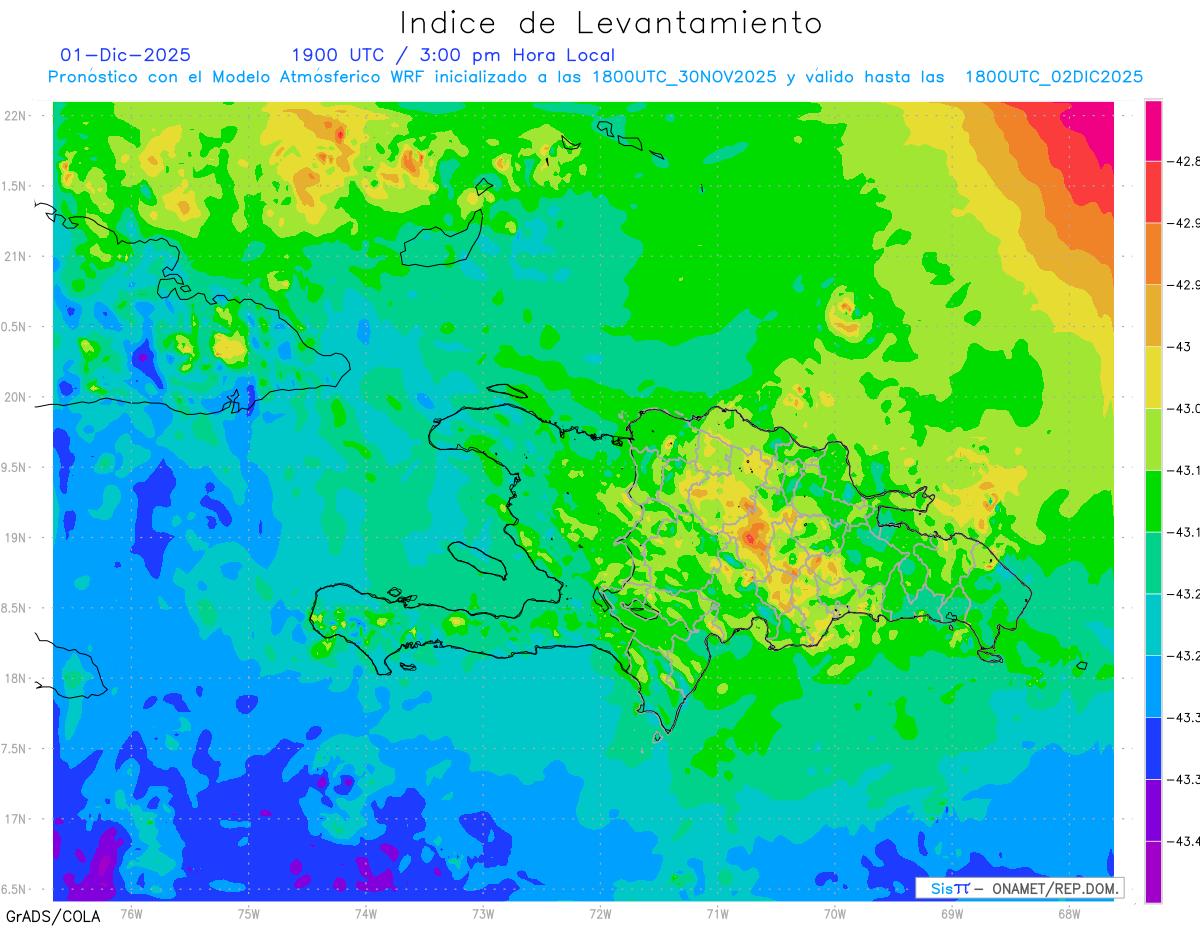Pick the amber-gold block in the color bar
The image size is (1200, 927).
click(x=1153, y=316)
